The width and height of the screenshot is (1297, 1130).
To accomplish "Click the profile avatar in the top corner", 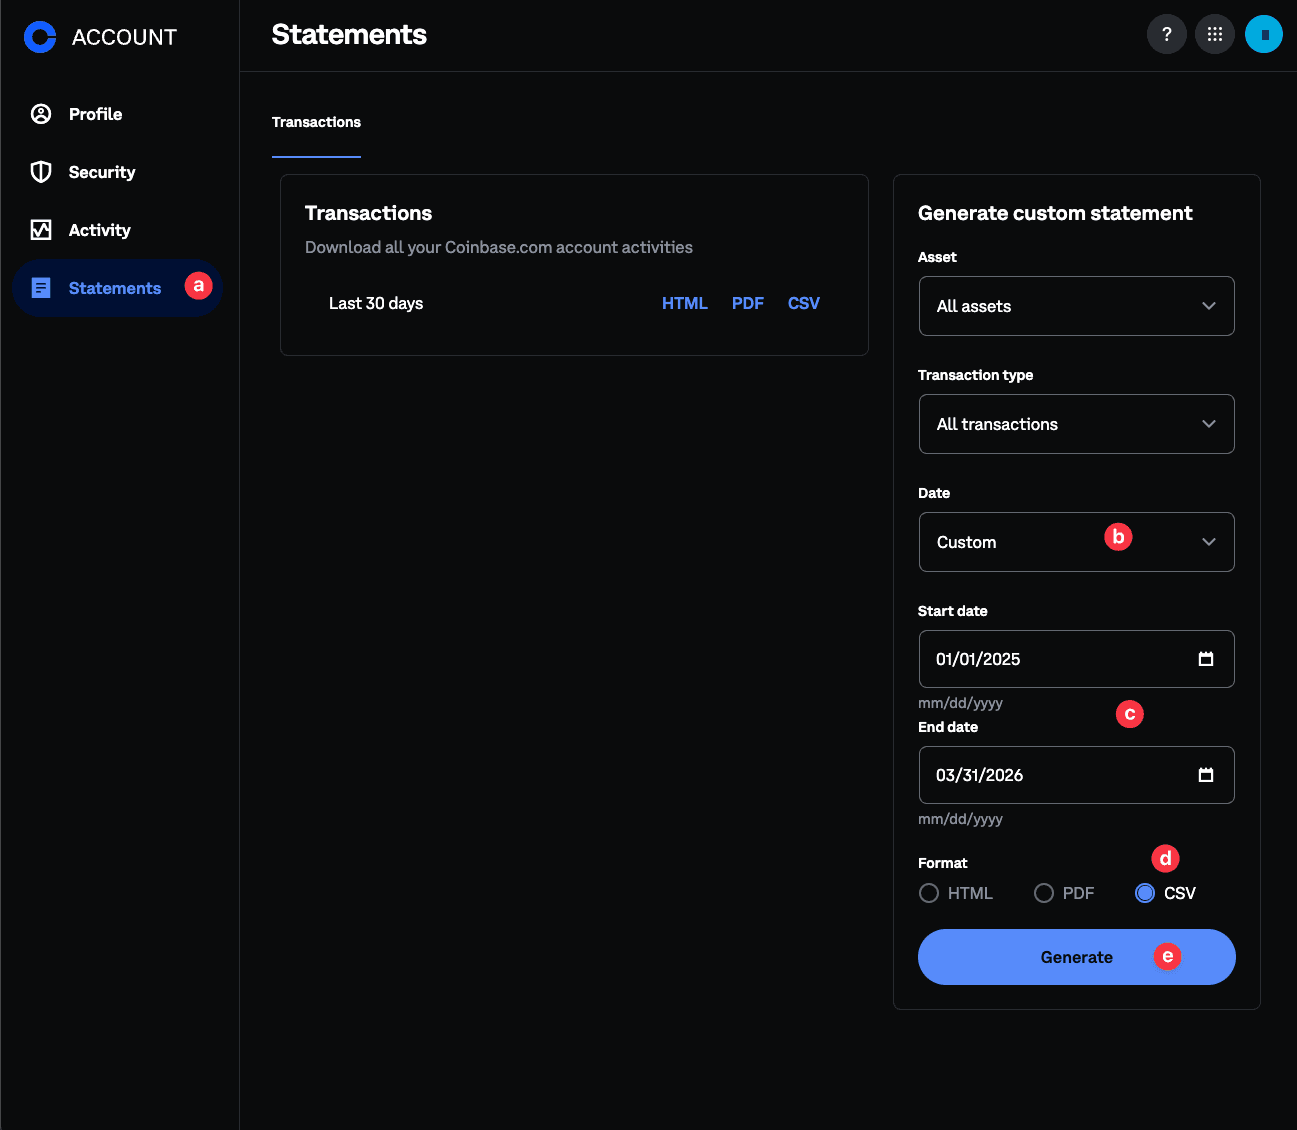I will click(x=1263, y=34).
